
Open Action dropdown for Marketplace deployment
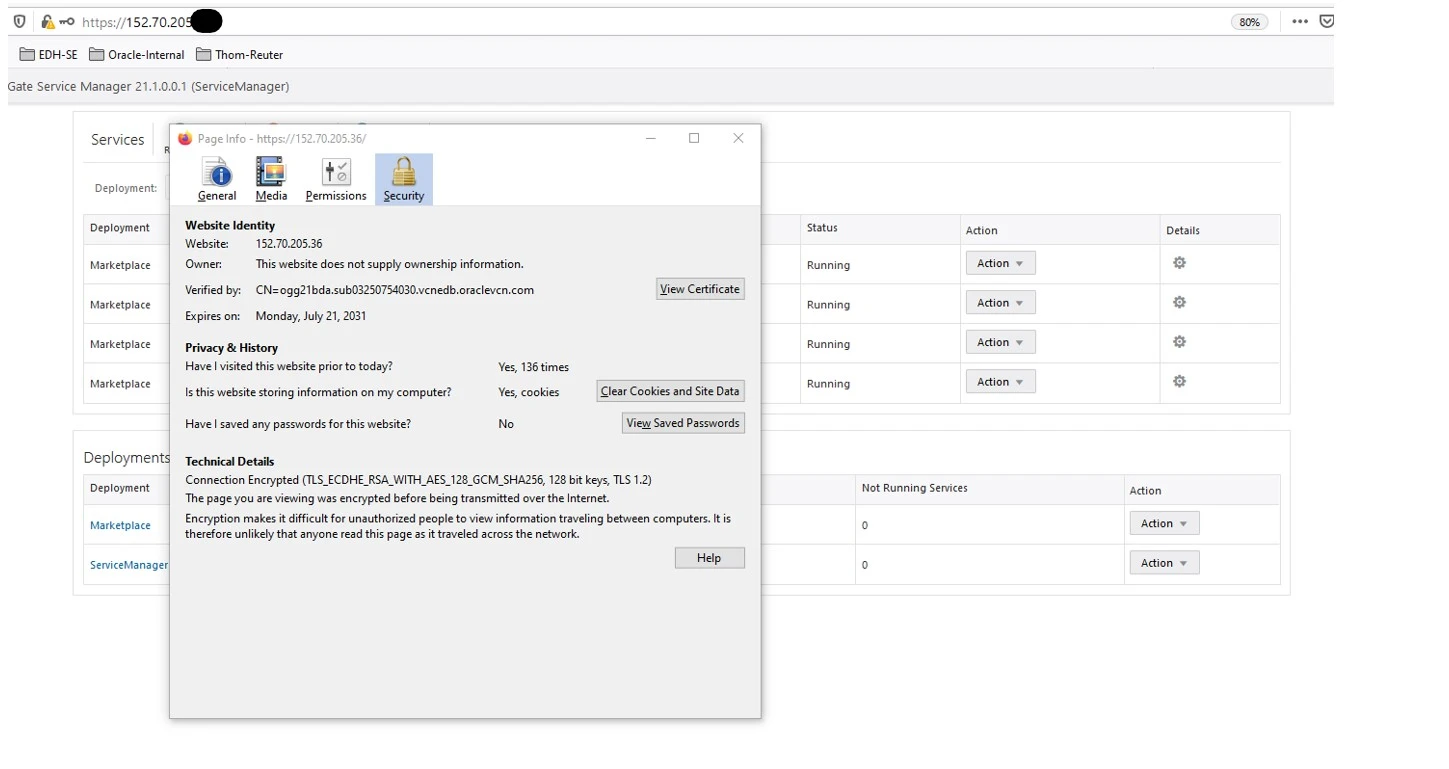click(x=1163, y=523)
